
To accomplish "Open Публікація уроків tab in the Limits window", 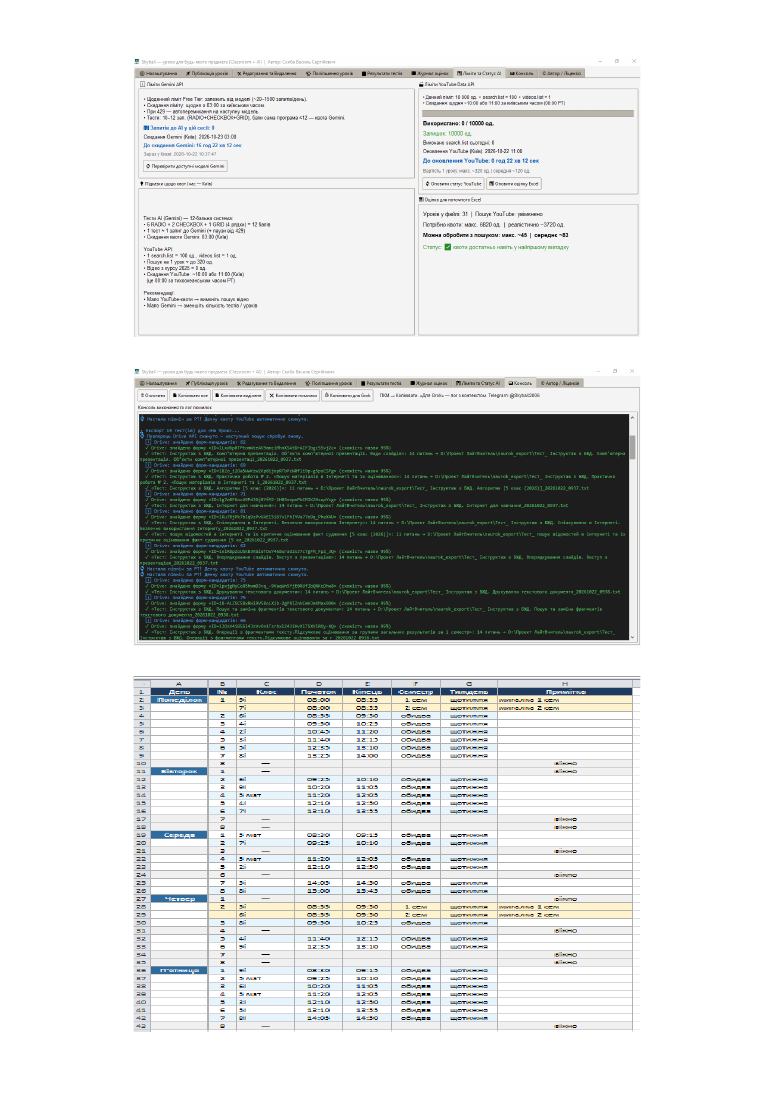I will (207, 73).
